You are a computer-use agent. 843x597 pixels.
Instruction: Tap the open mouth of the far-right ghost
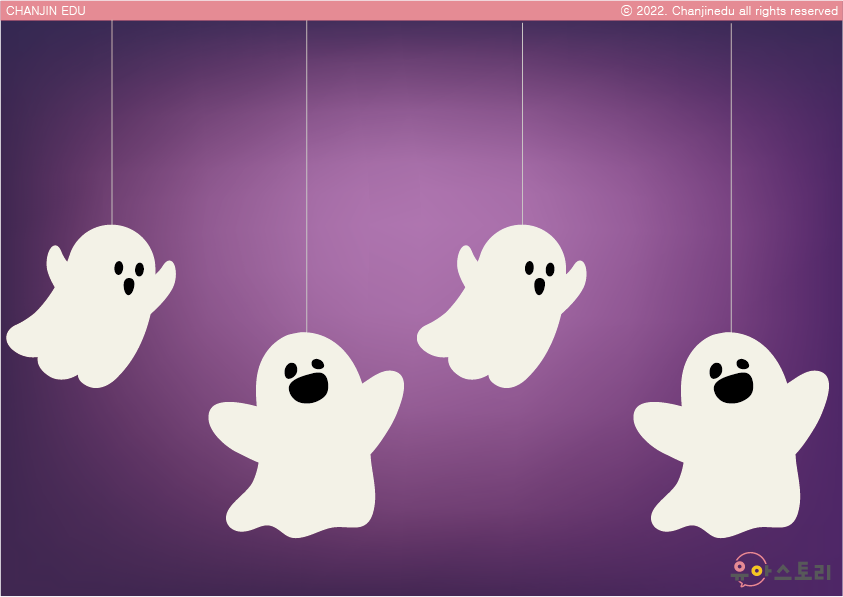(733, 388)
